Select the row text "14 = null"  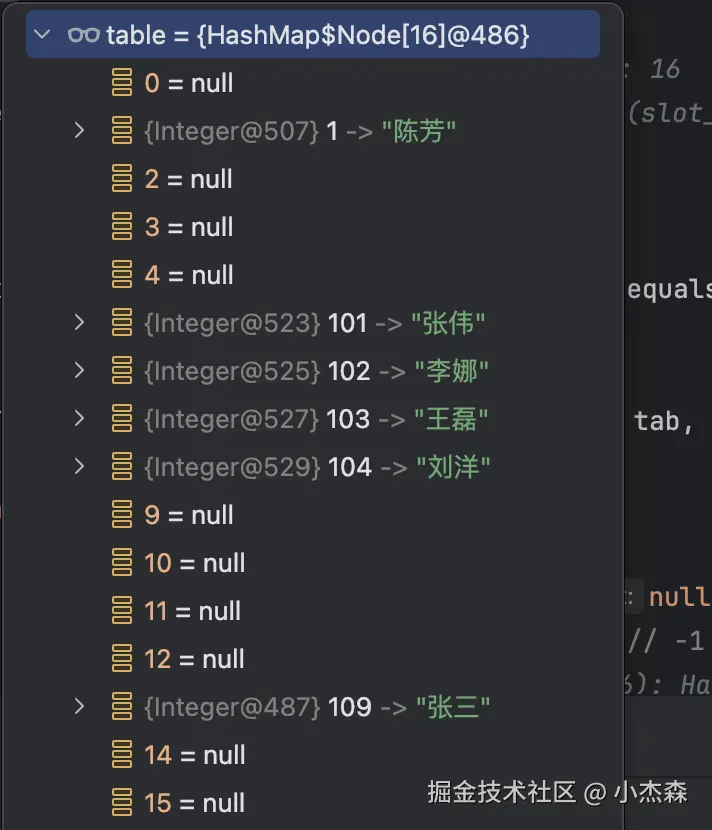[194, 755]
